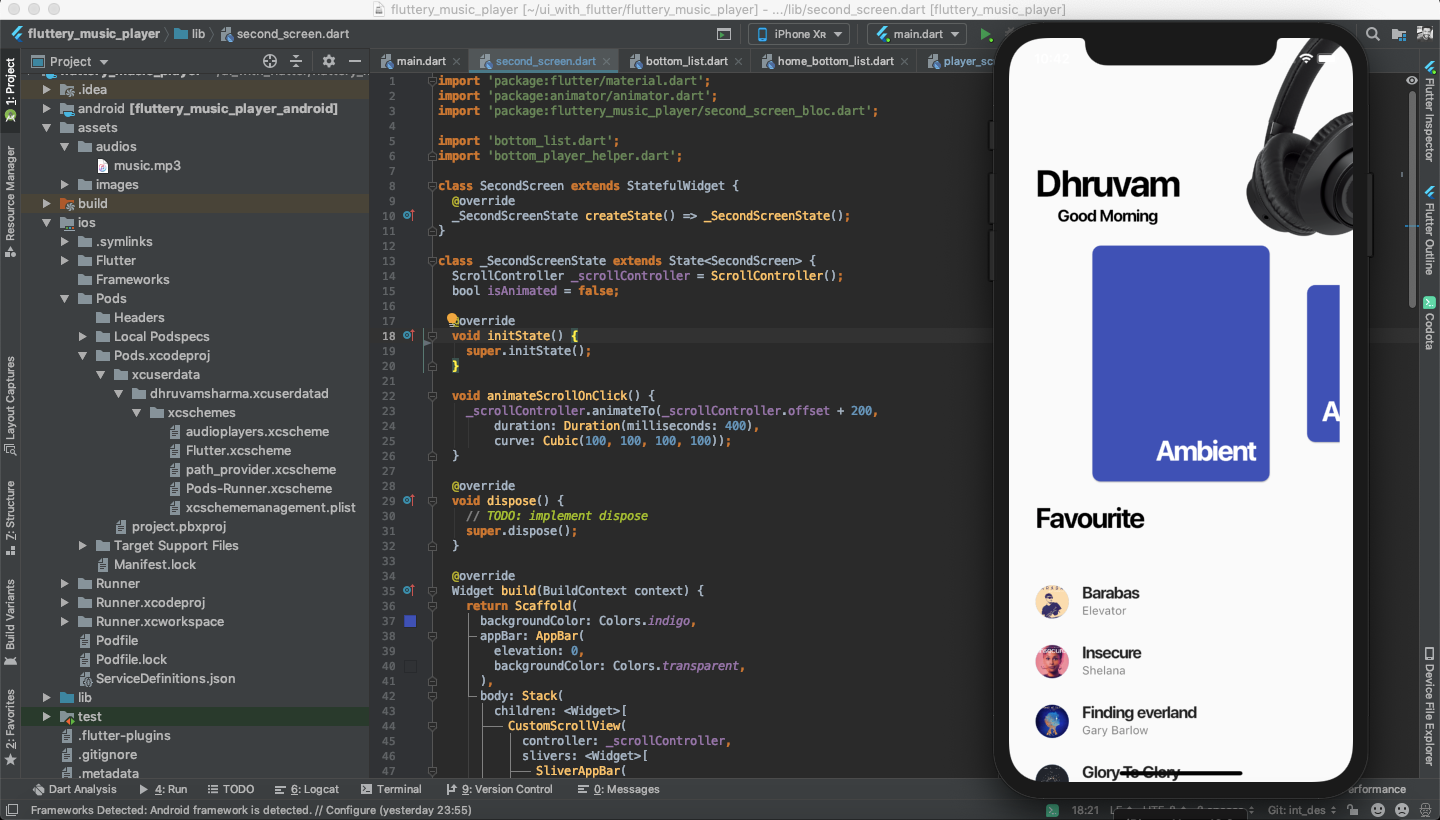Expand the Target Support Files folder
The height and width of the screenshot is (820, 1440).
[x=82, y=546]
